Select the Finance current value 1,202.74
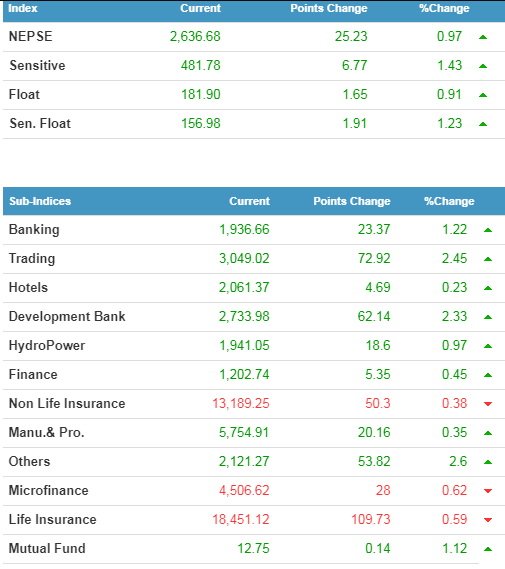The height and width of the screenshot is (569, 505). pos(244,374)
